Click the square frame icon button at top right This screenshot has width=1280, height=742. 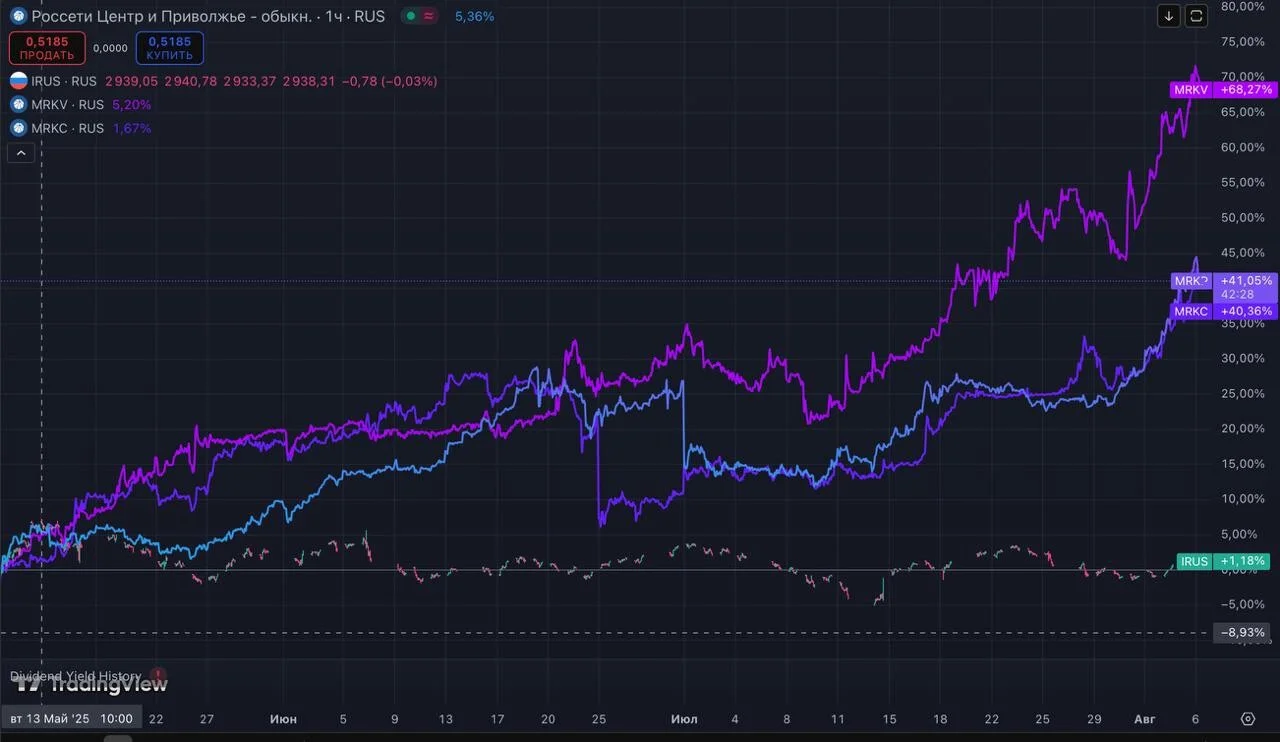(1197, 15)
